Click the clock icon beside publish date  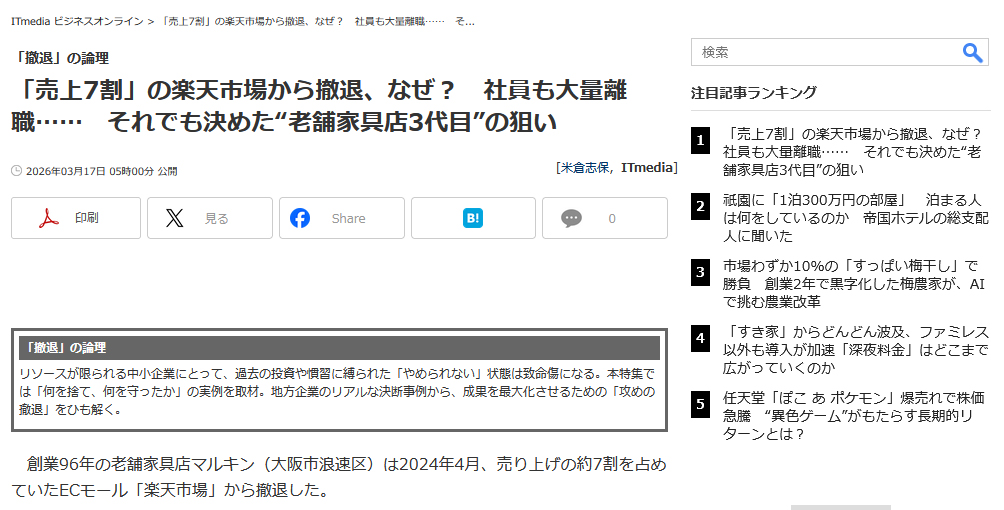point(17,171)
